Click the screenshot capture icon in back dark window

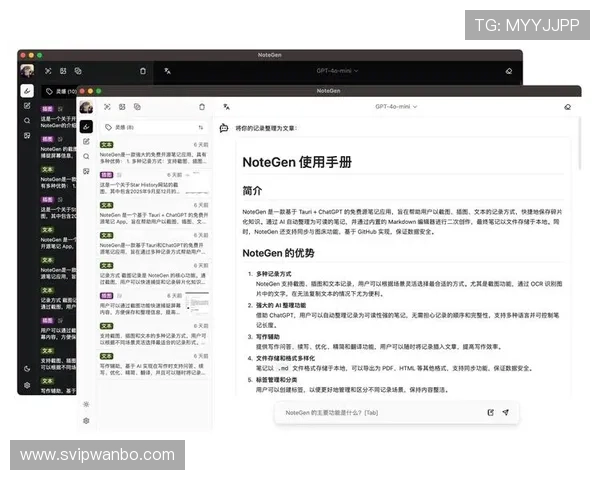point(48,71)
